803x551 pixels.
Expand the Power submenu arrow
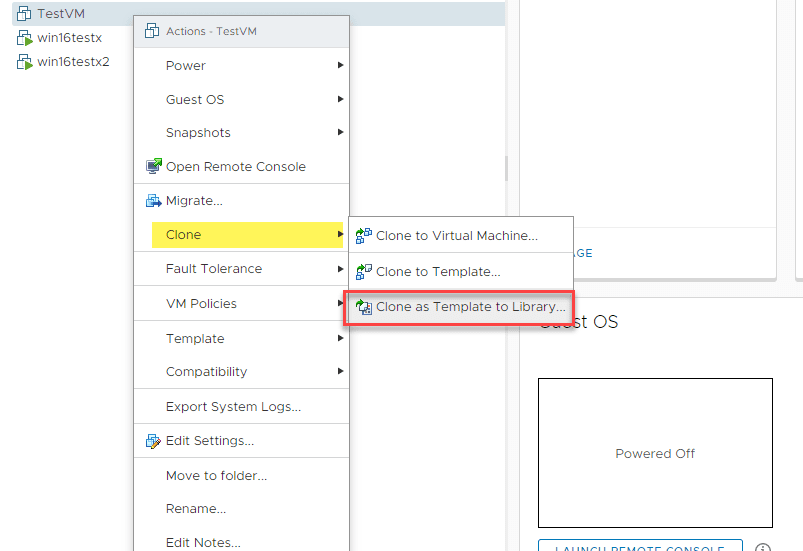340,65
